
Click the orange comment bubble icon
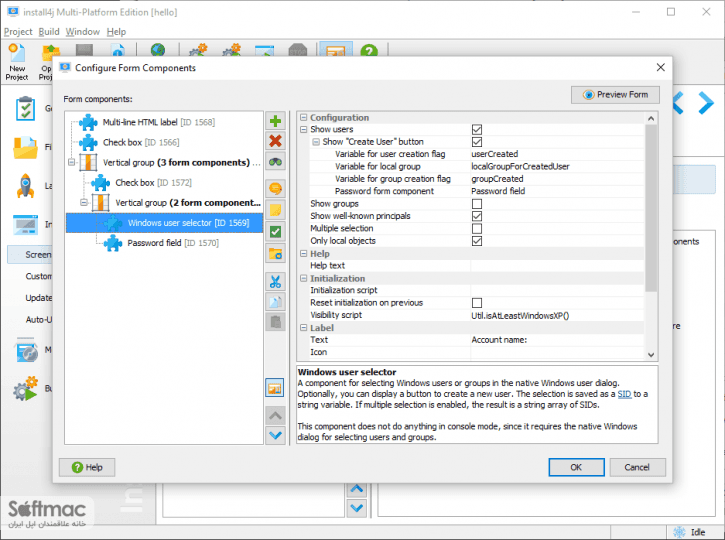coord(276,189)
